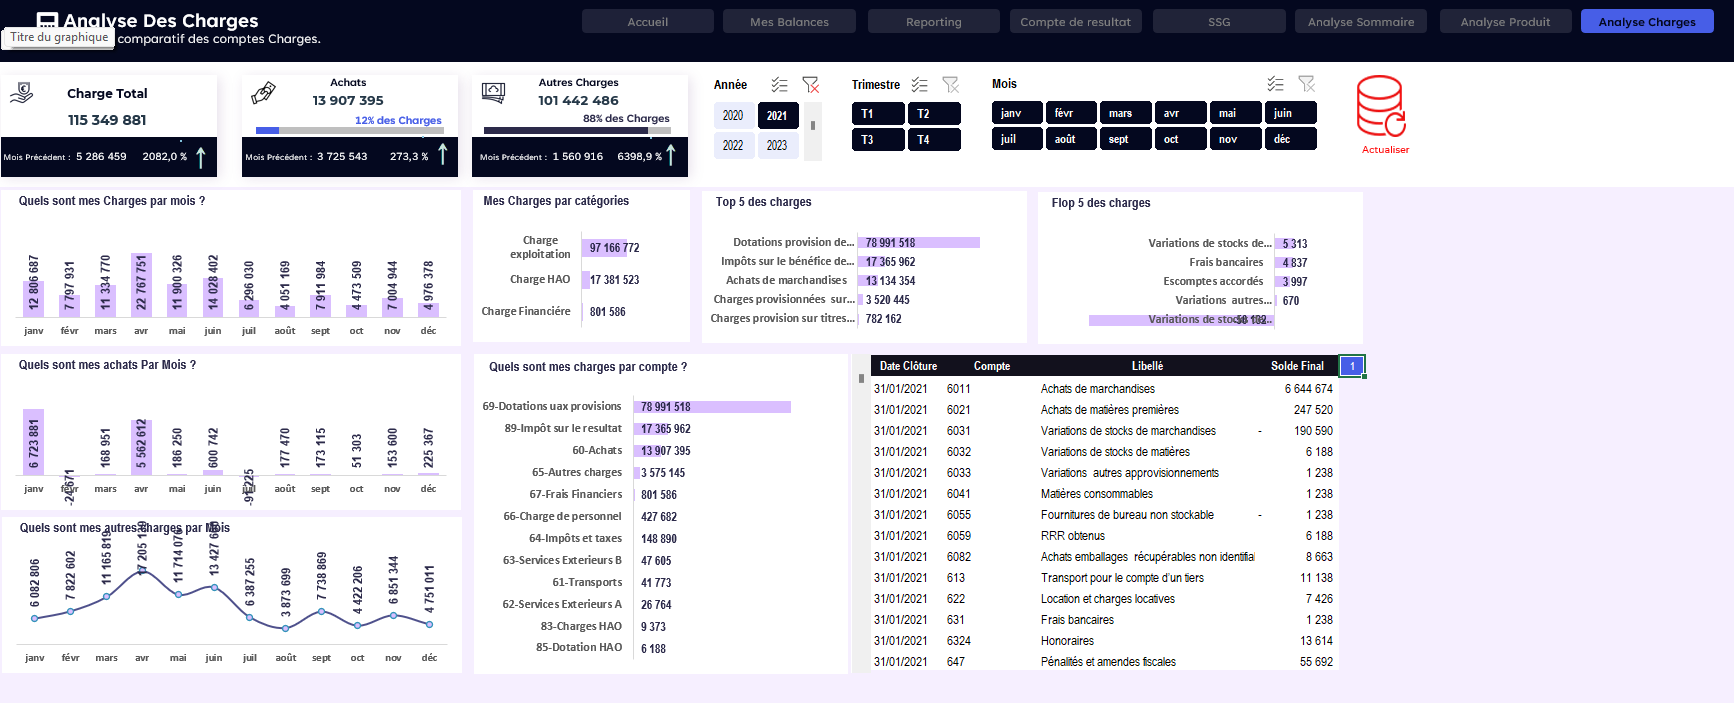Image resolution: width=1734 pixels, height=703 pixels.
Task: Click the Date Clôture column header
Action: pos(908,366)
